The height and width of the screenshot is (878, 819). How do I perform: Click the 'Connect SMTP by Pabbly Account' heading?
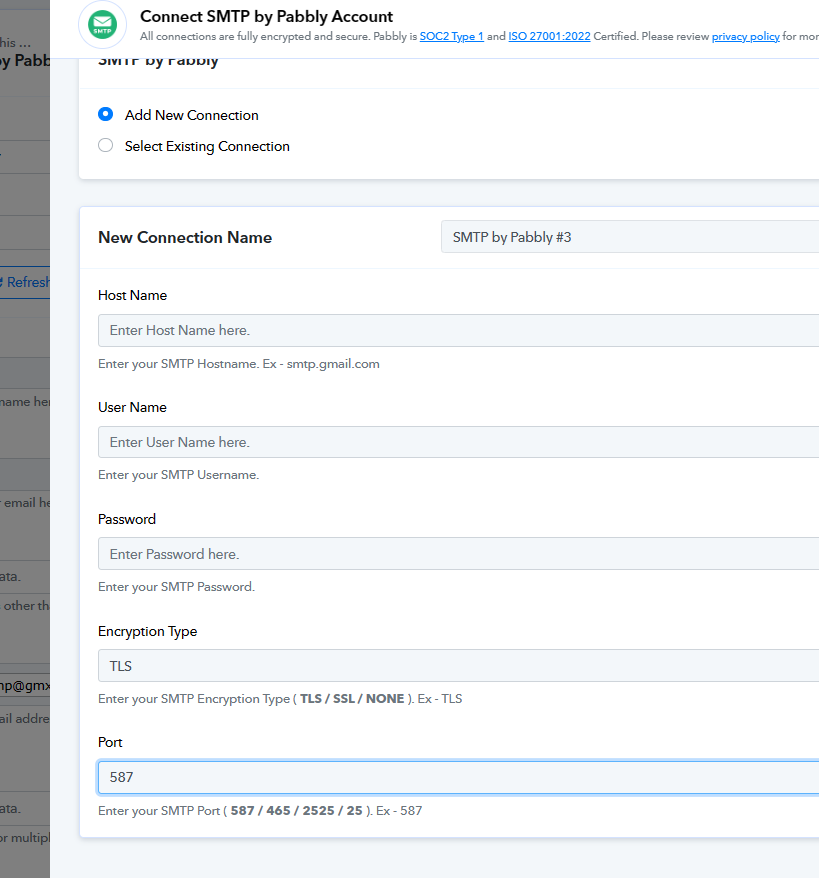pos(266,16)
